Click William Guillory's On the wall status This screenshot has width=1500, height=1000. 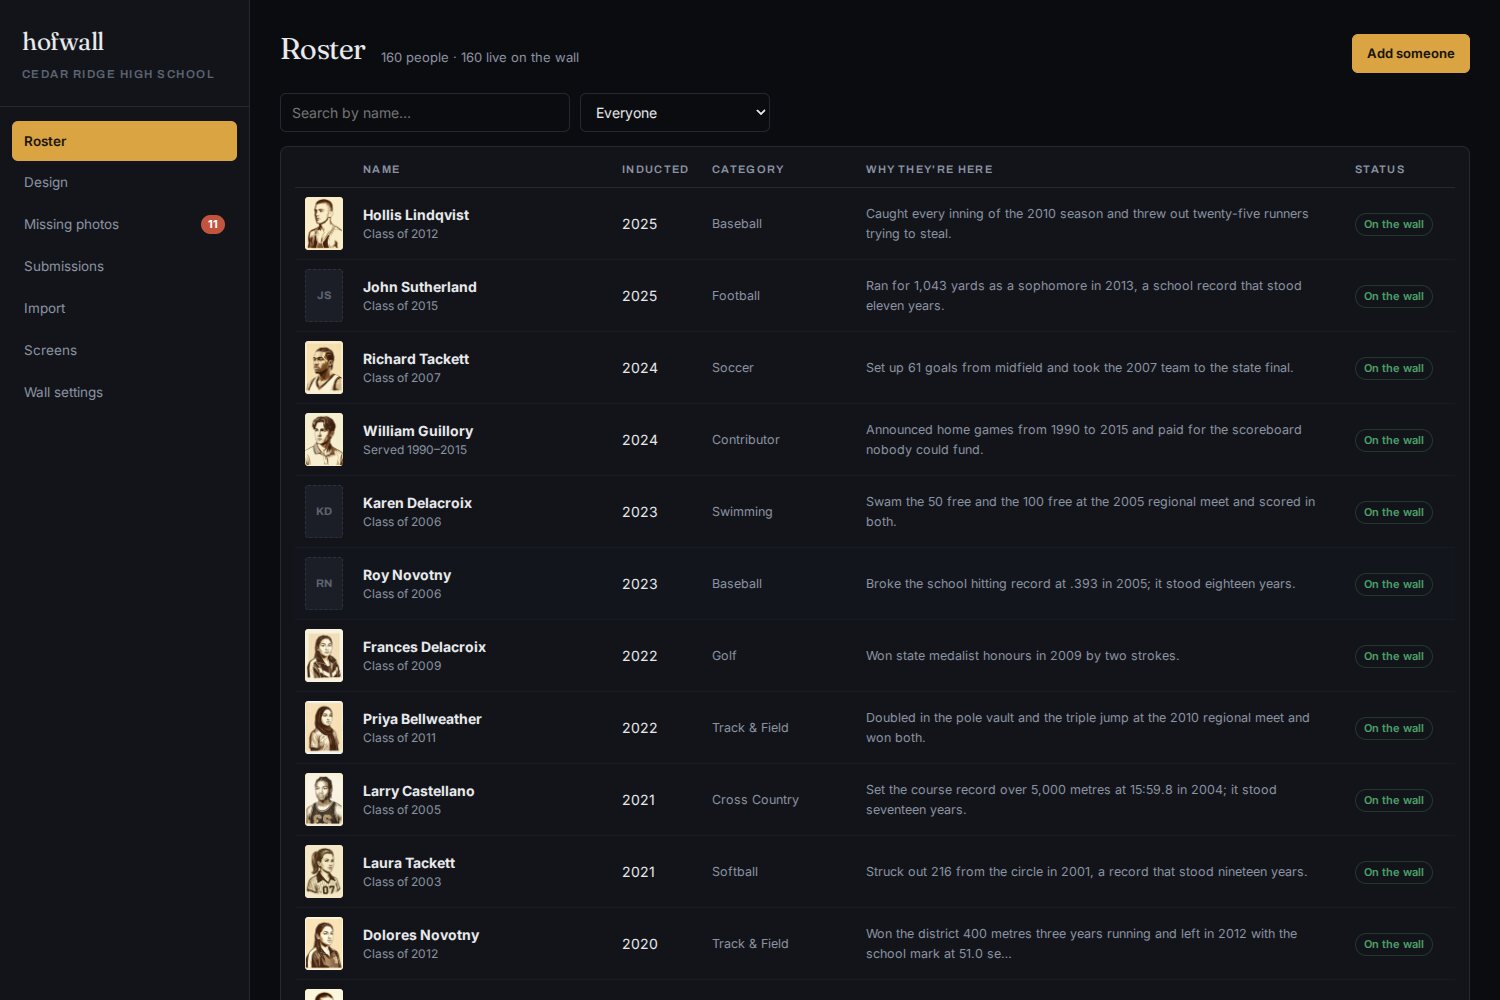click(1394, 440)
